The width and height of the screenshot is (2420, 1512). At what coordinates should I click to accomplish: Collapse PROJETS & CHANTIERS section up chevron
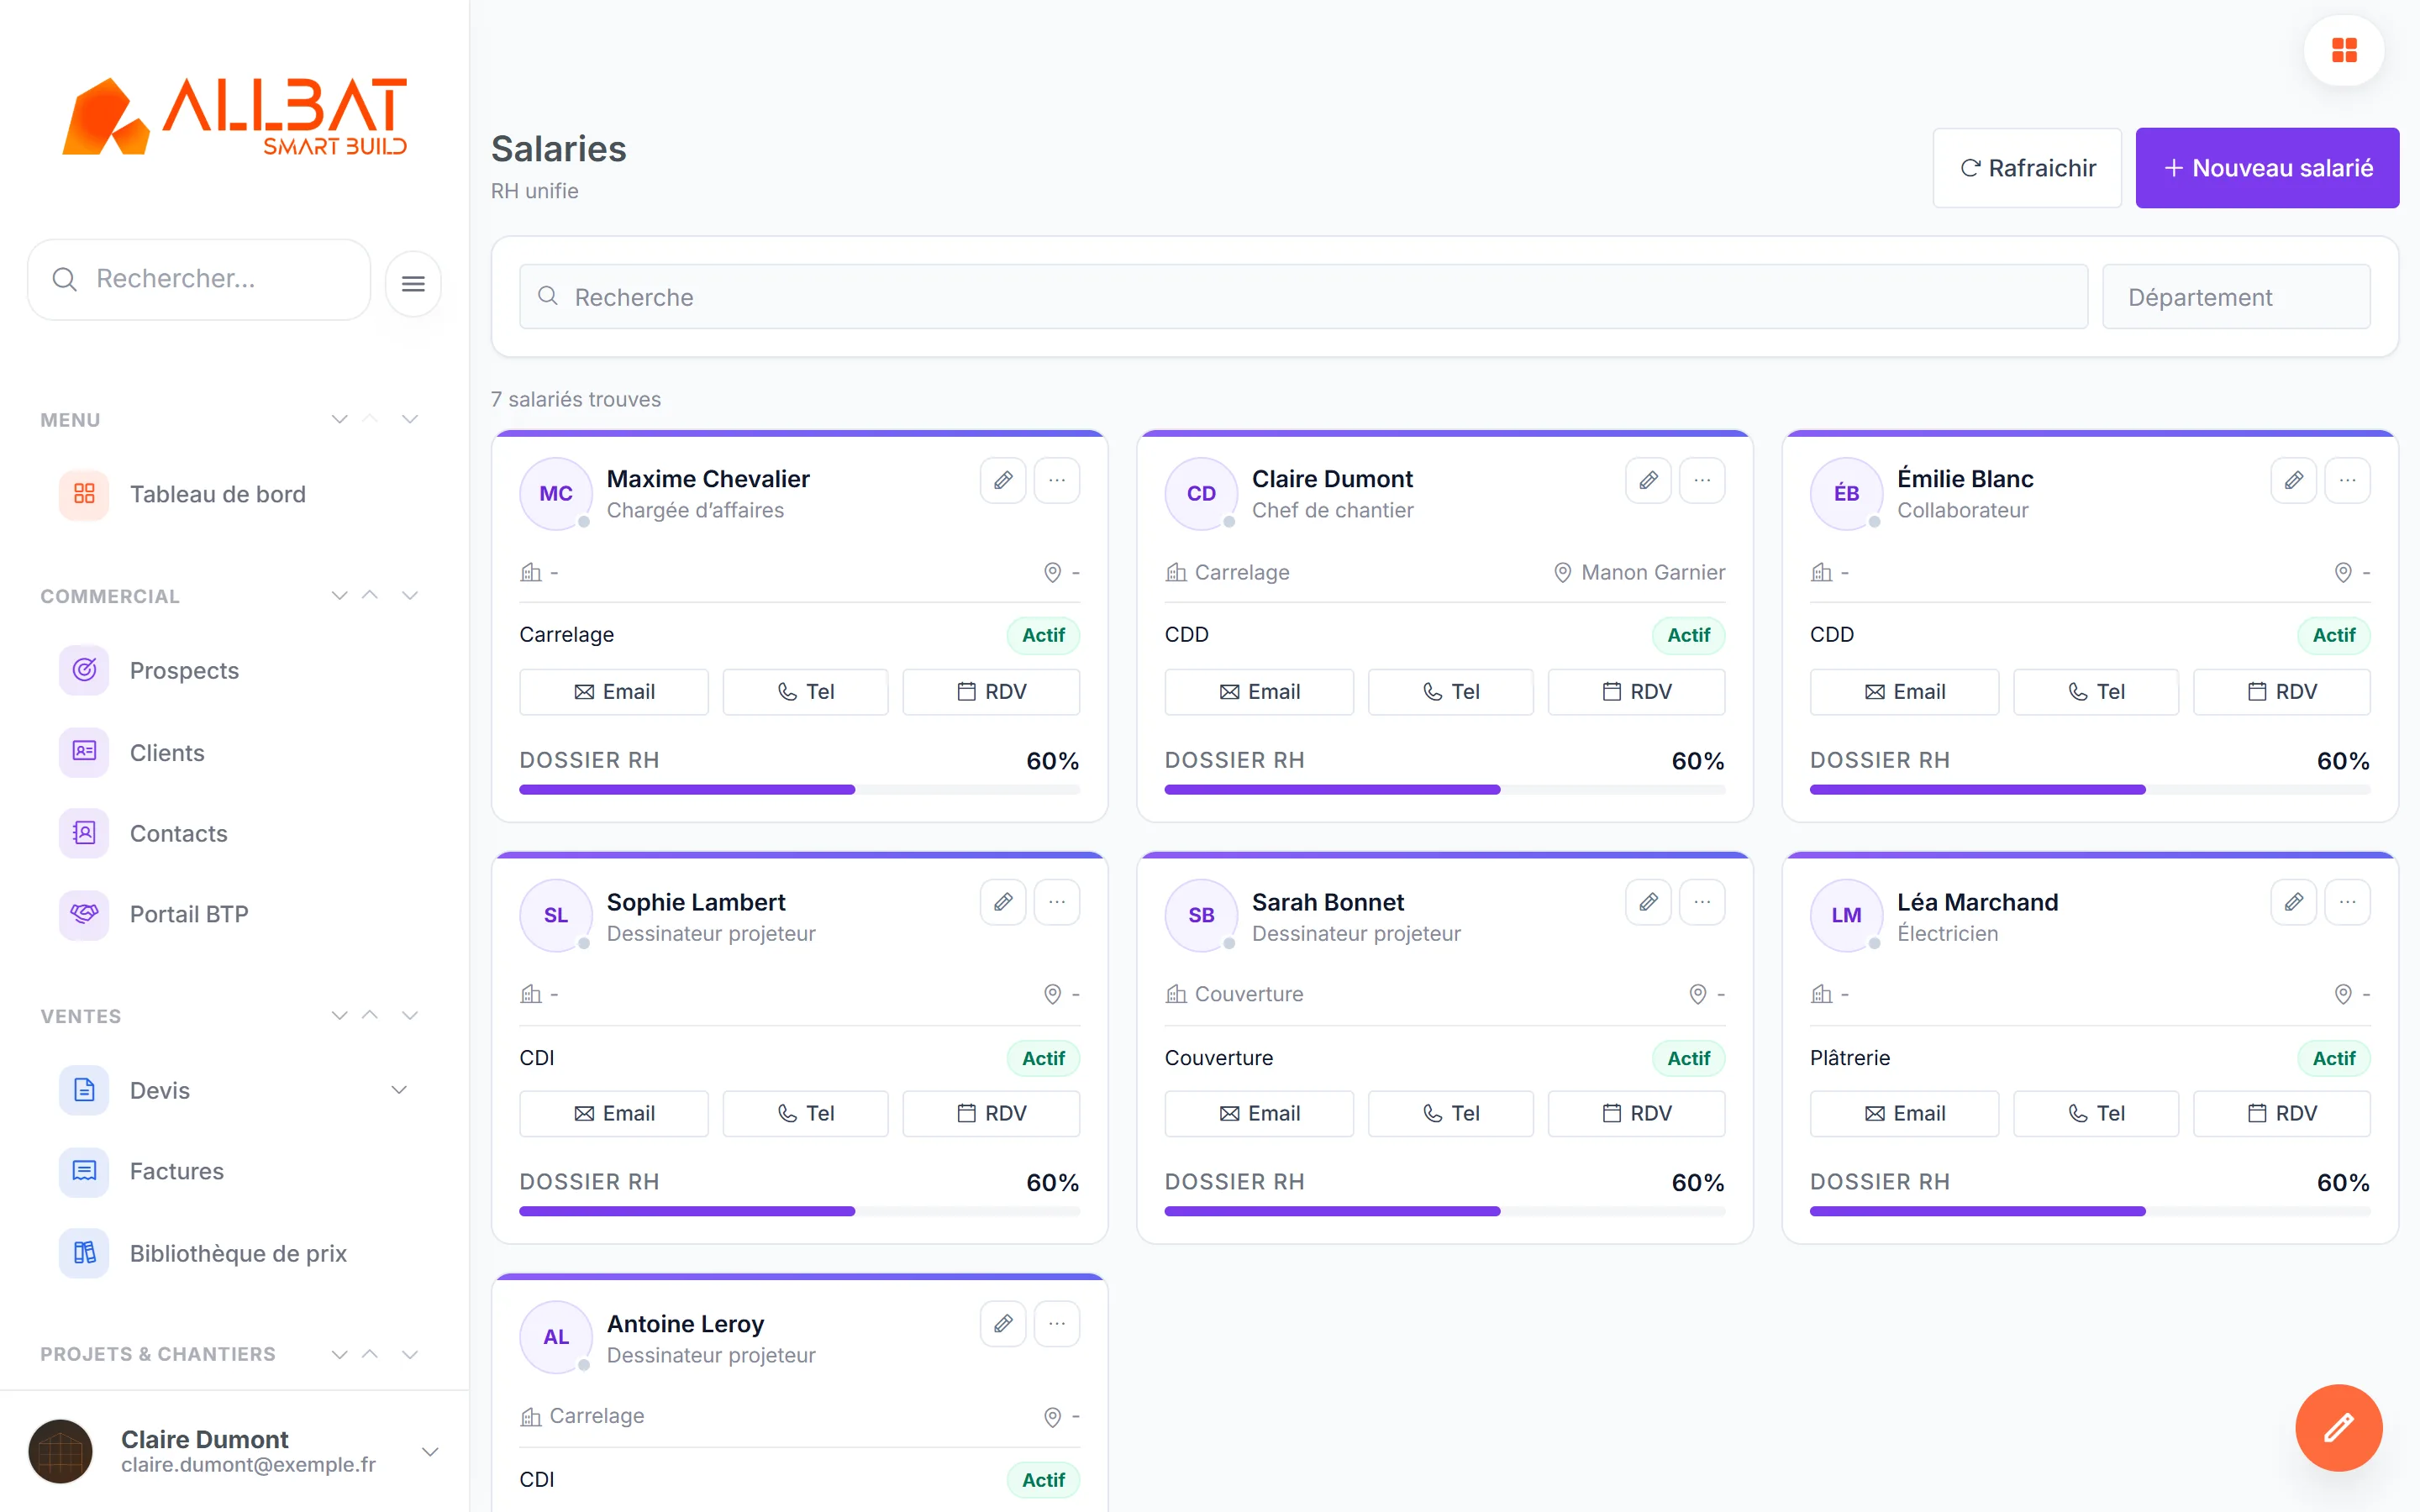click(x=370, y=1354)
